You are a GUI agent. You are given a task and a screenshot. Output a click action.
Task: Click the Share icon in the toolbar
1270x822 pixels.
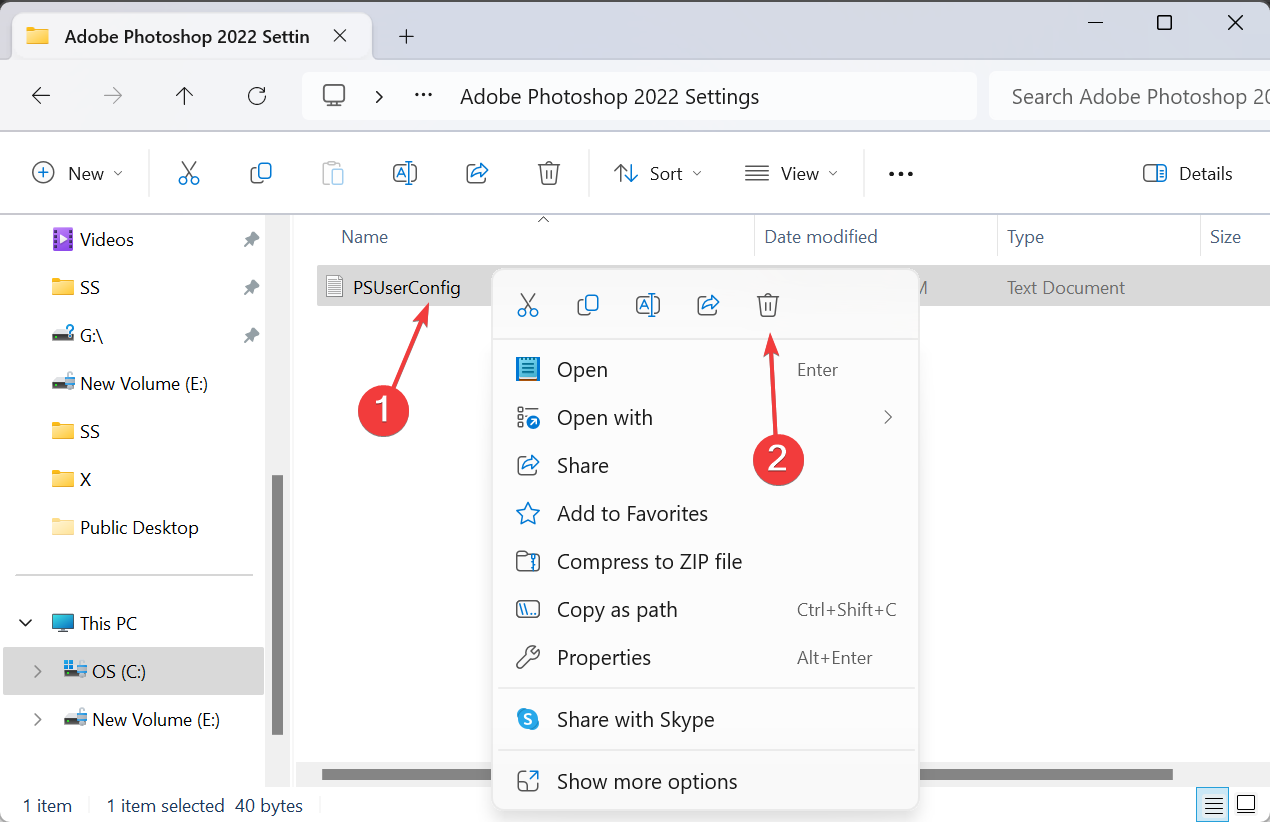pyautogui.click(x=477, y=173)
